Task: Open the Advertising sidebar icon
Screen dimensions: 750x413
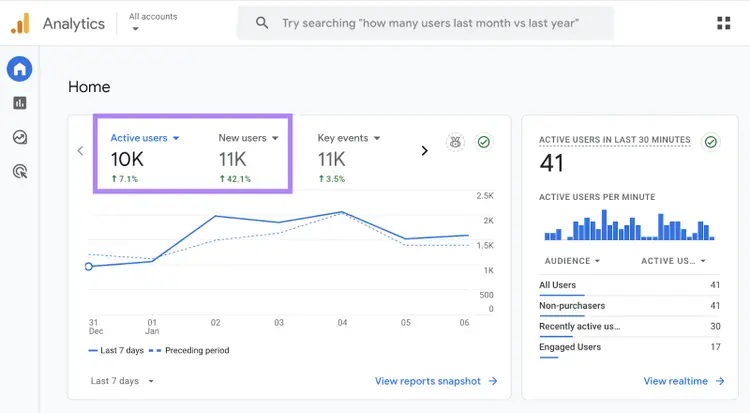Action: pyautogui.click(x=20, y=171)
